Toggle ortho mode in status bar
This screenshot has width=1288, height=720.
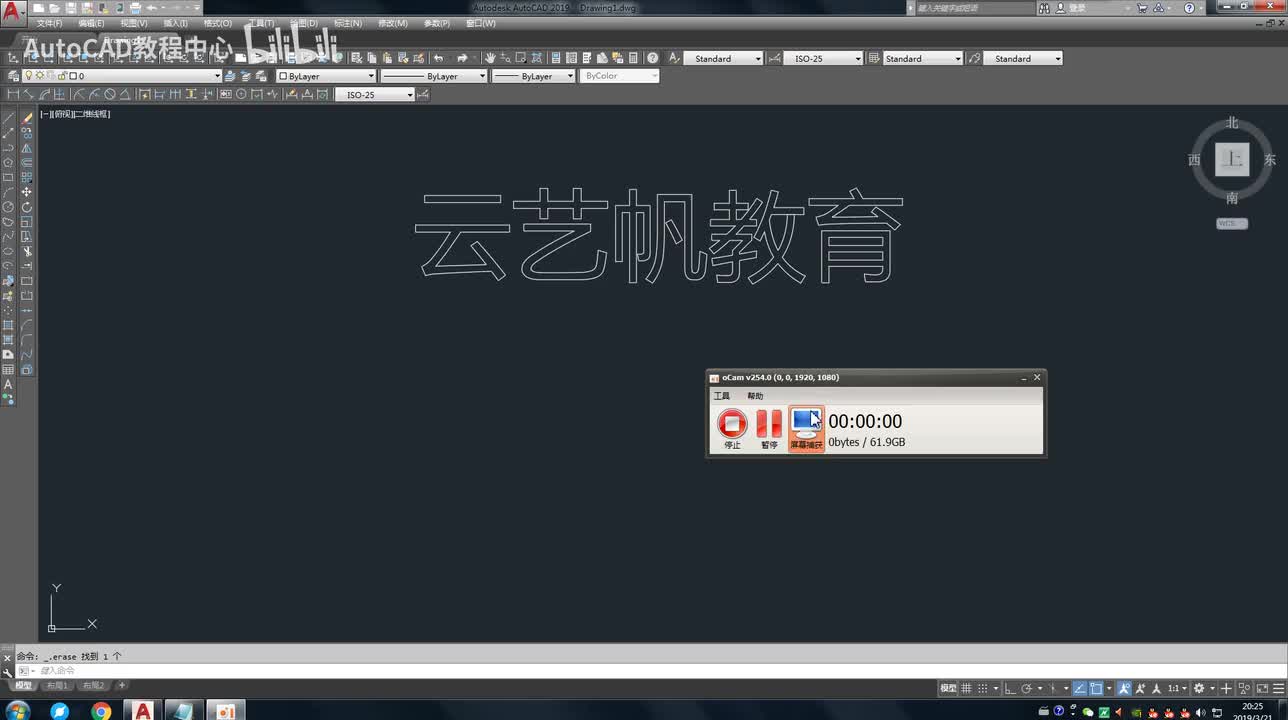tap(1010, 688)
